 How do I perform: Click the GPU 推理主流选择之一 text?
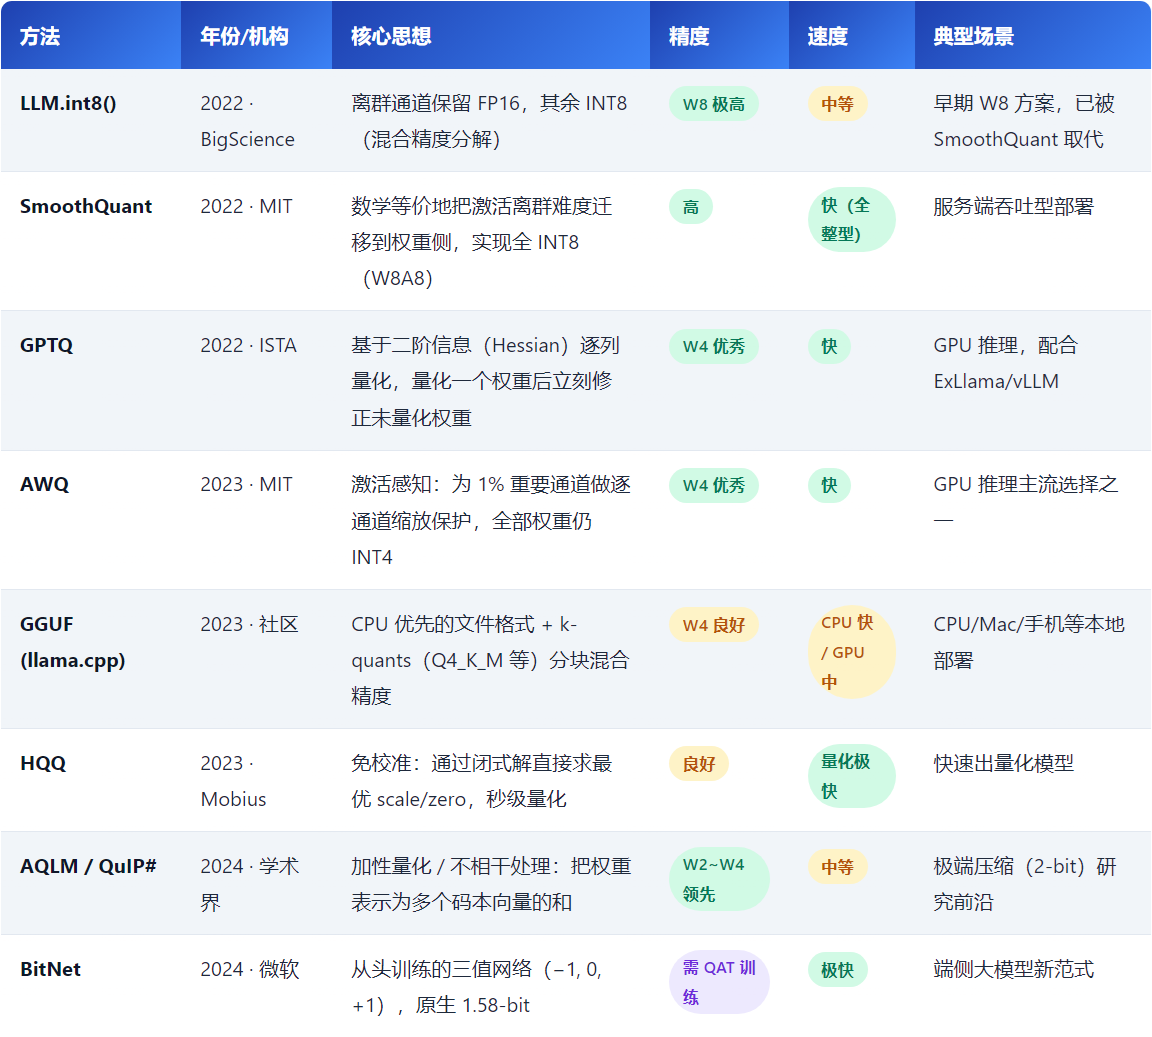pyautogui.click(x=1026, y=503)
